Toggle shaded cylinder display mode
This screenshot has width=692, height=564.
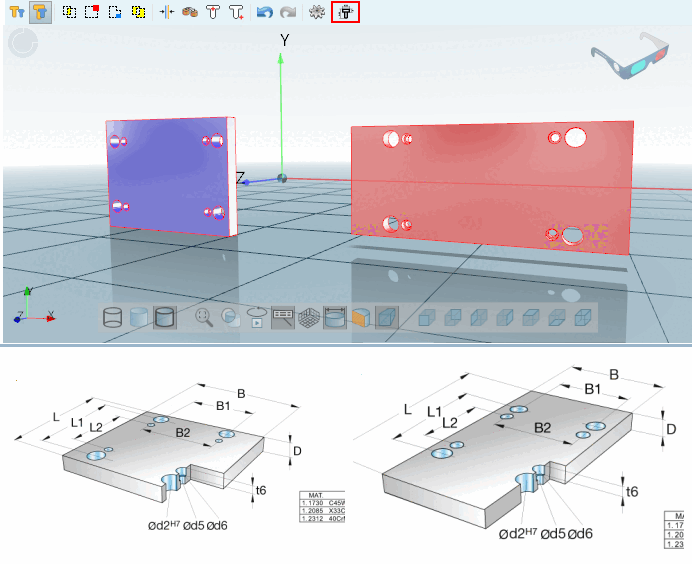point(139,317)
